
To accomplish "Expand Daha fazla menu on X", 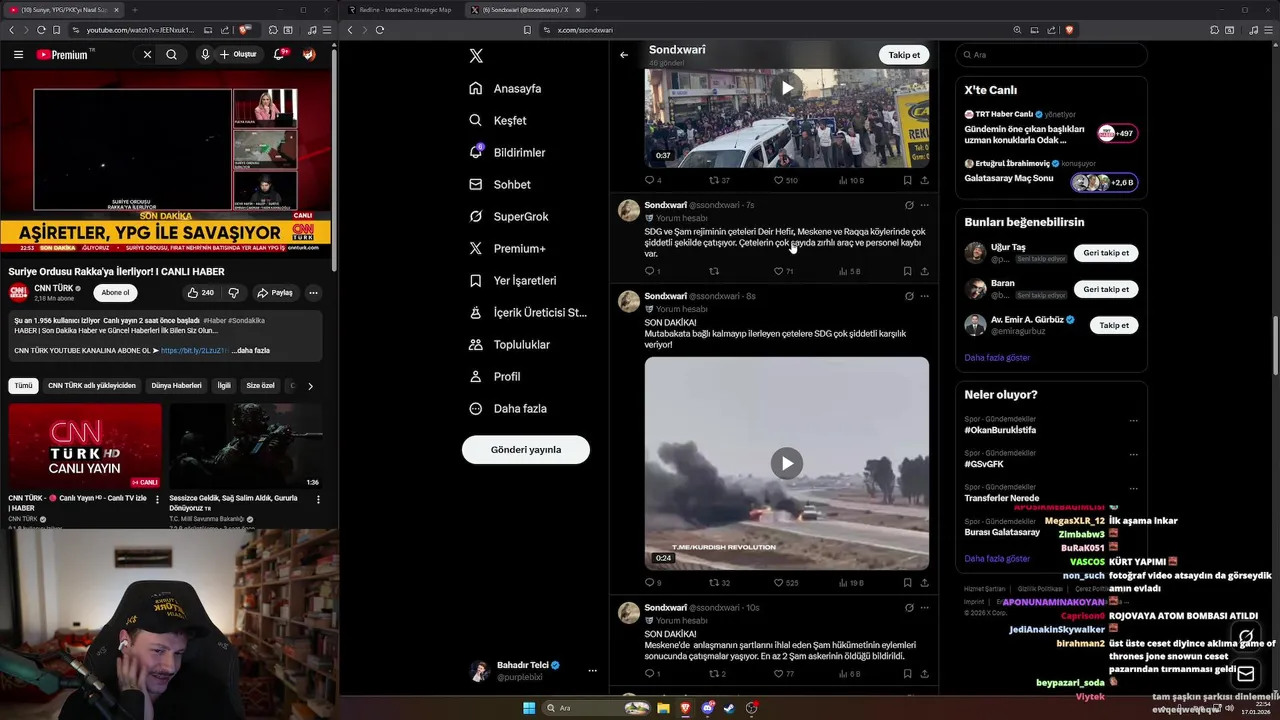I will pyautogui.click(x=507, y=409).
